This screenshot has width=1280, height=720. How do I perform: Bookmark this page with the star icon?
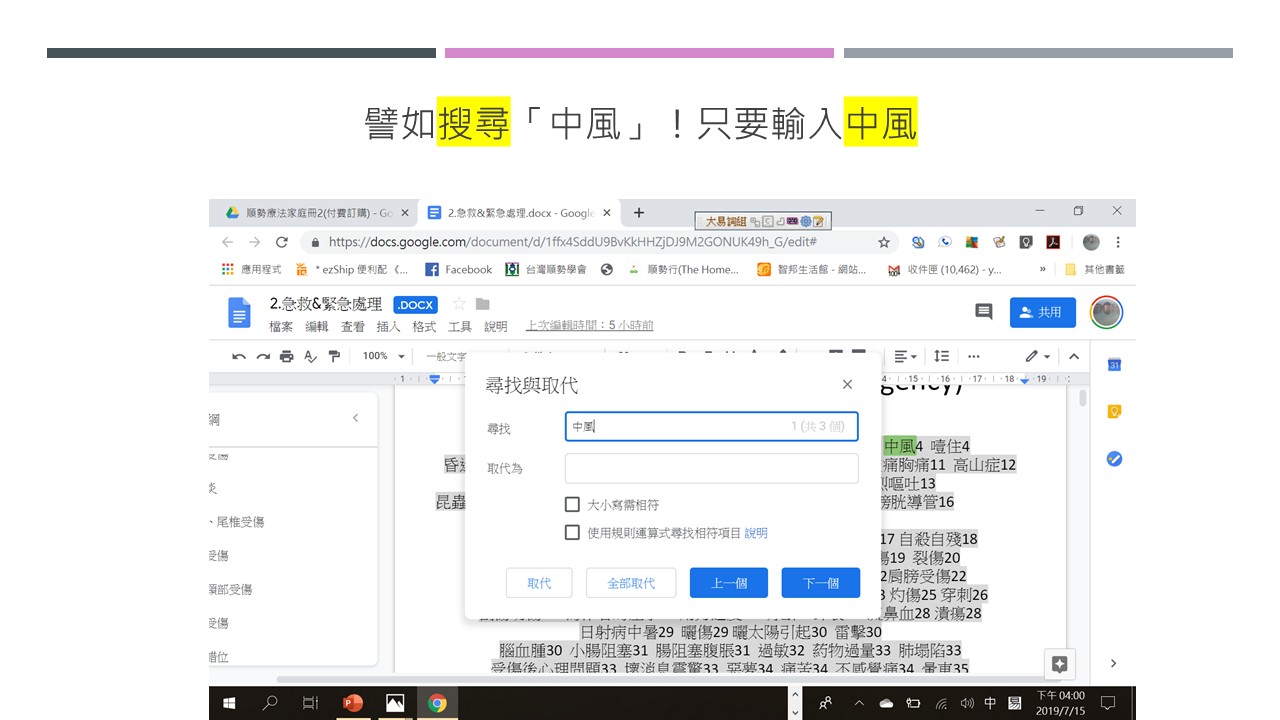[884, 242]
